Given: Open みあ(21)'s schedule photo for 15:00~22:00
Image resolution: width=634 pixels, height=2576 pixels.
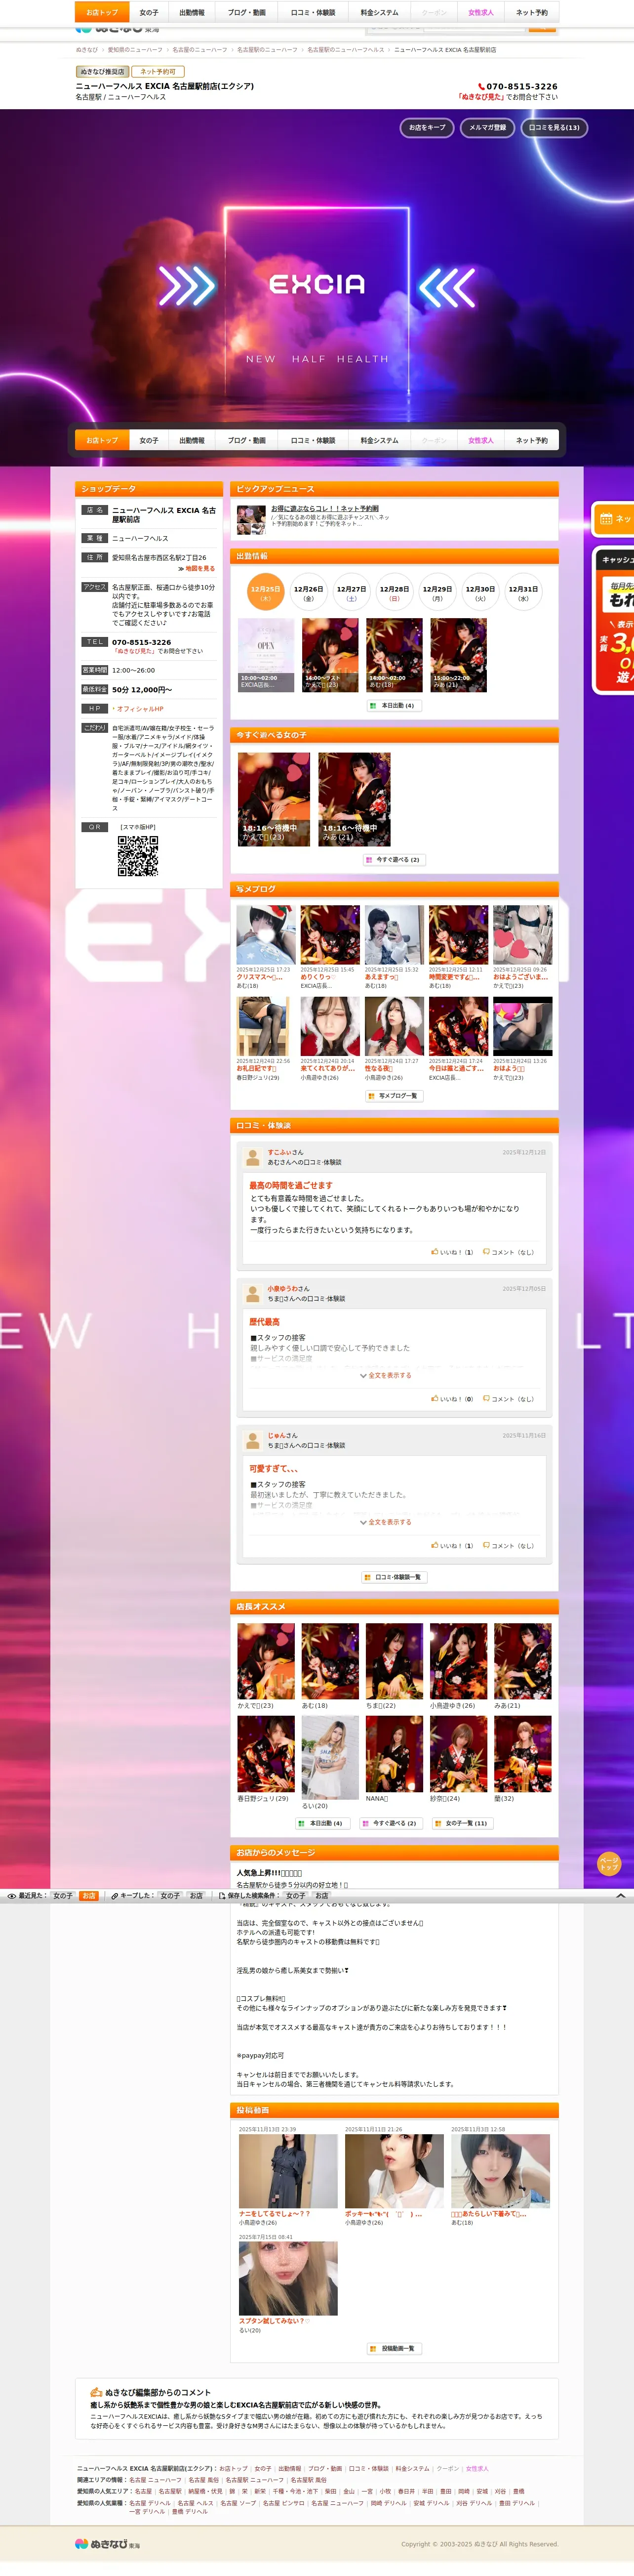Looking at the screenshot, I should 459,655.
